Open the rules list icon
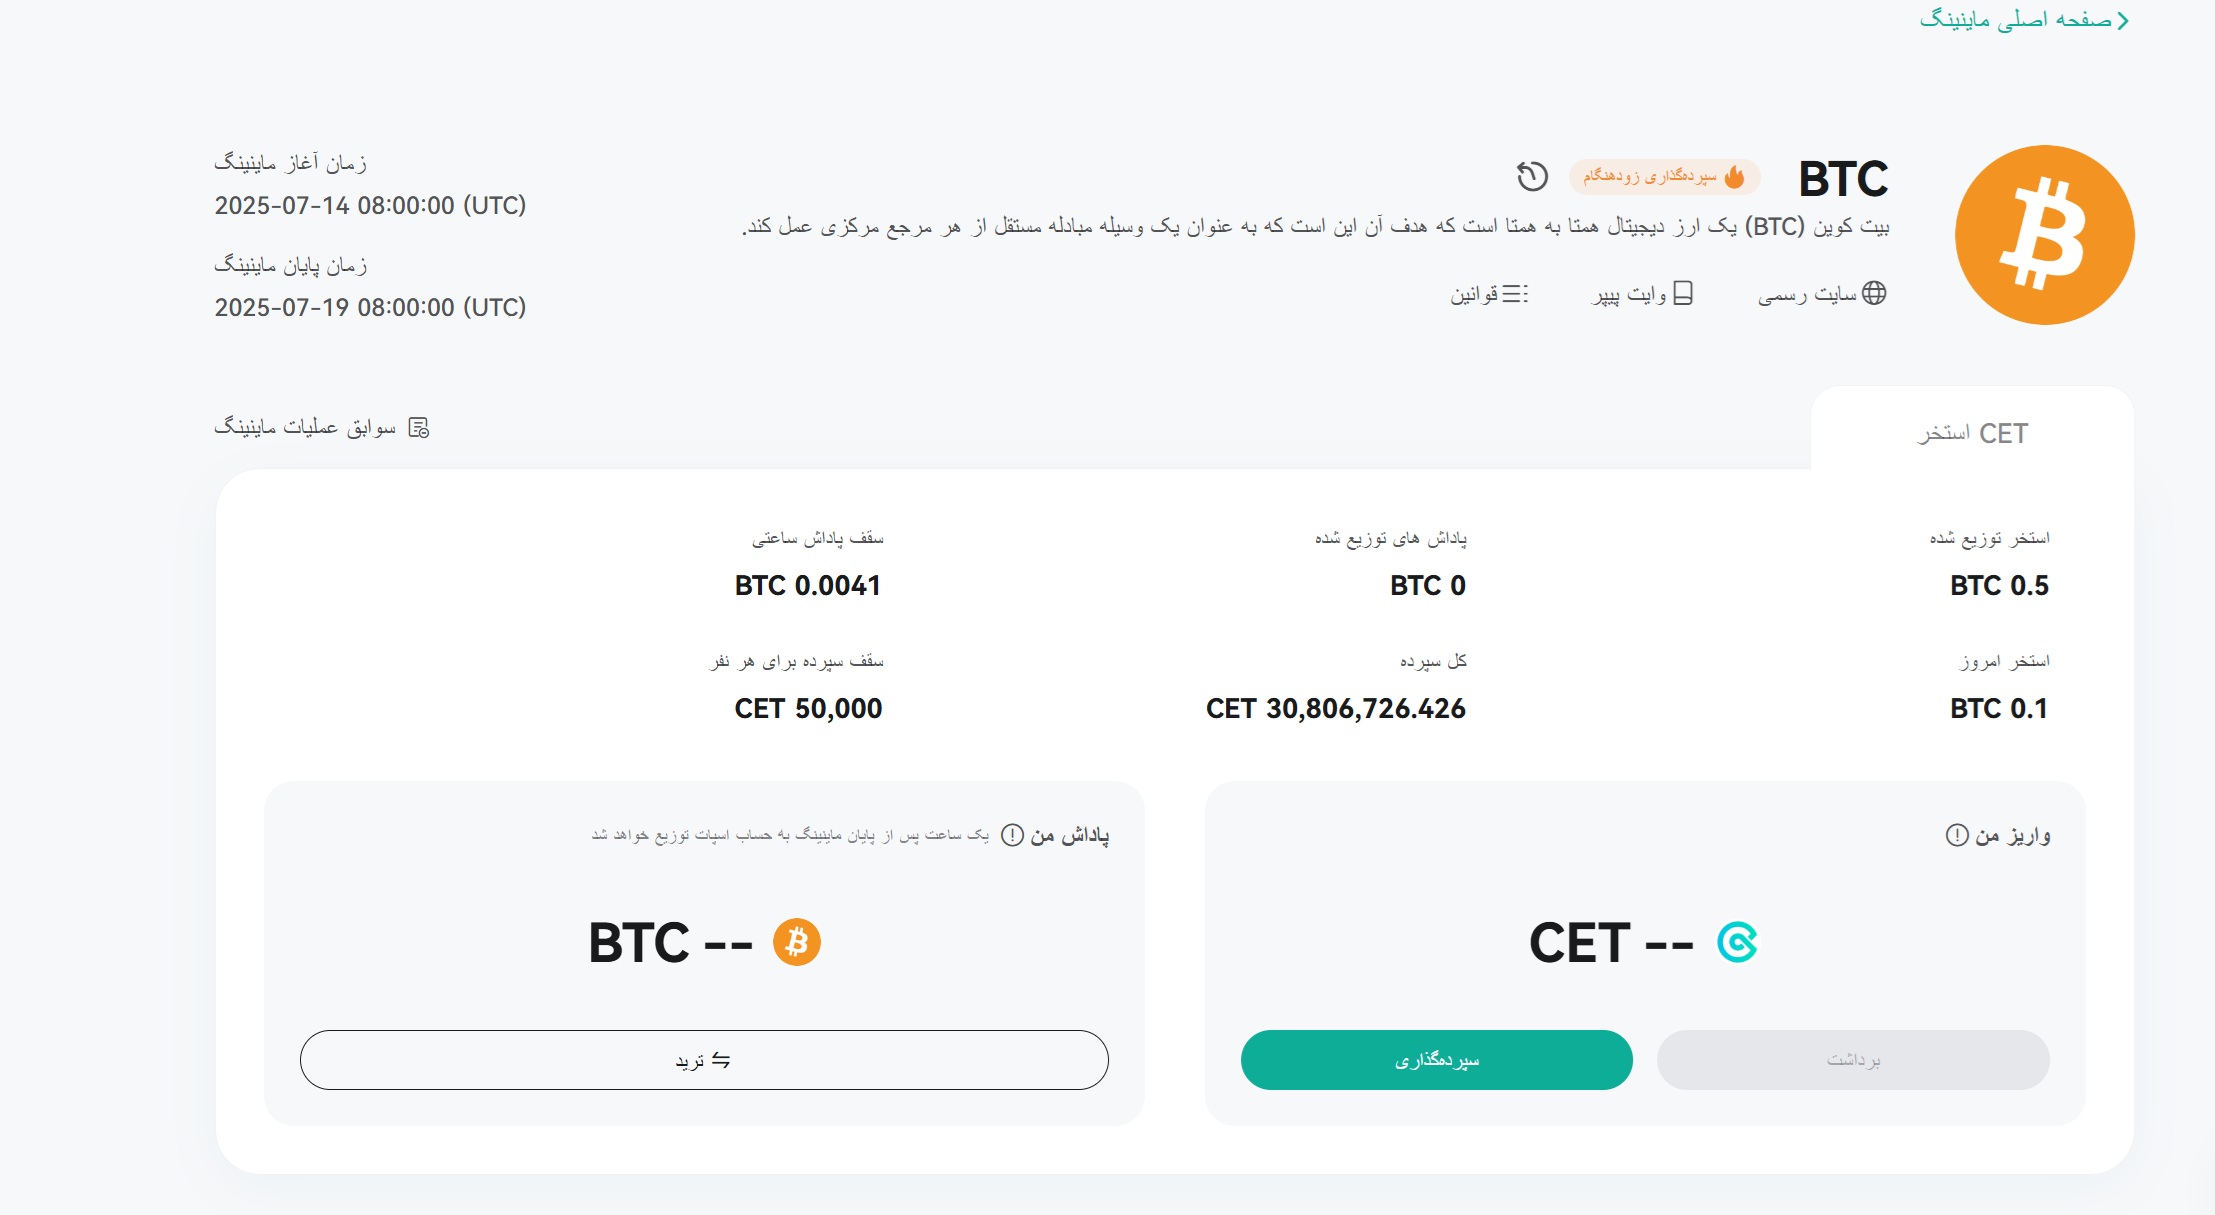The image size is (2215, 1215). click(1516, 293)
